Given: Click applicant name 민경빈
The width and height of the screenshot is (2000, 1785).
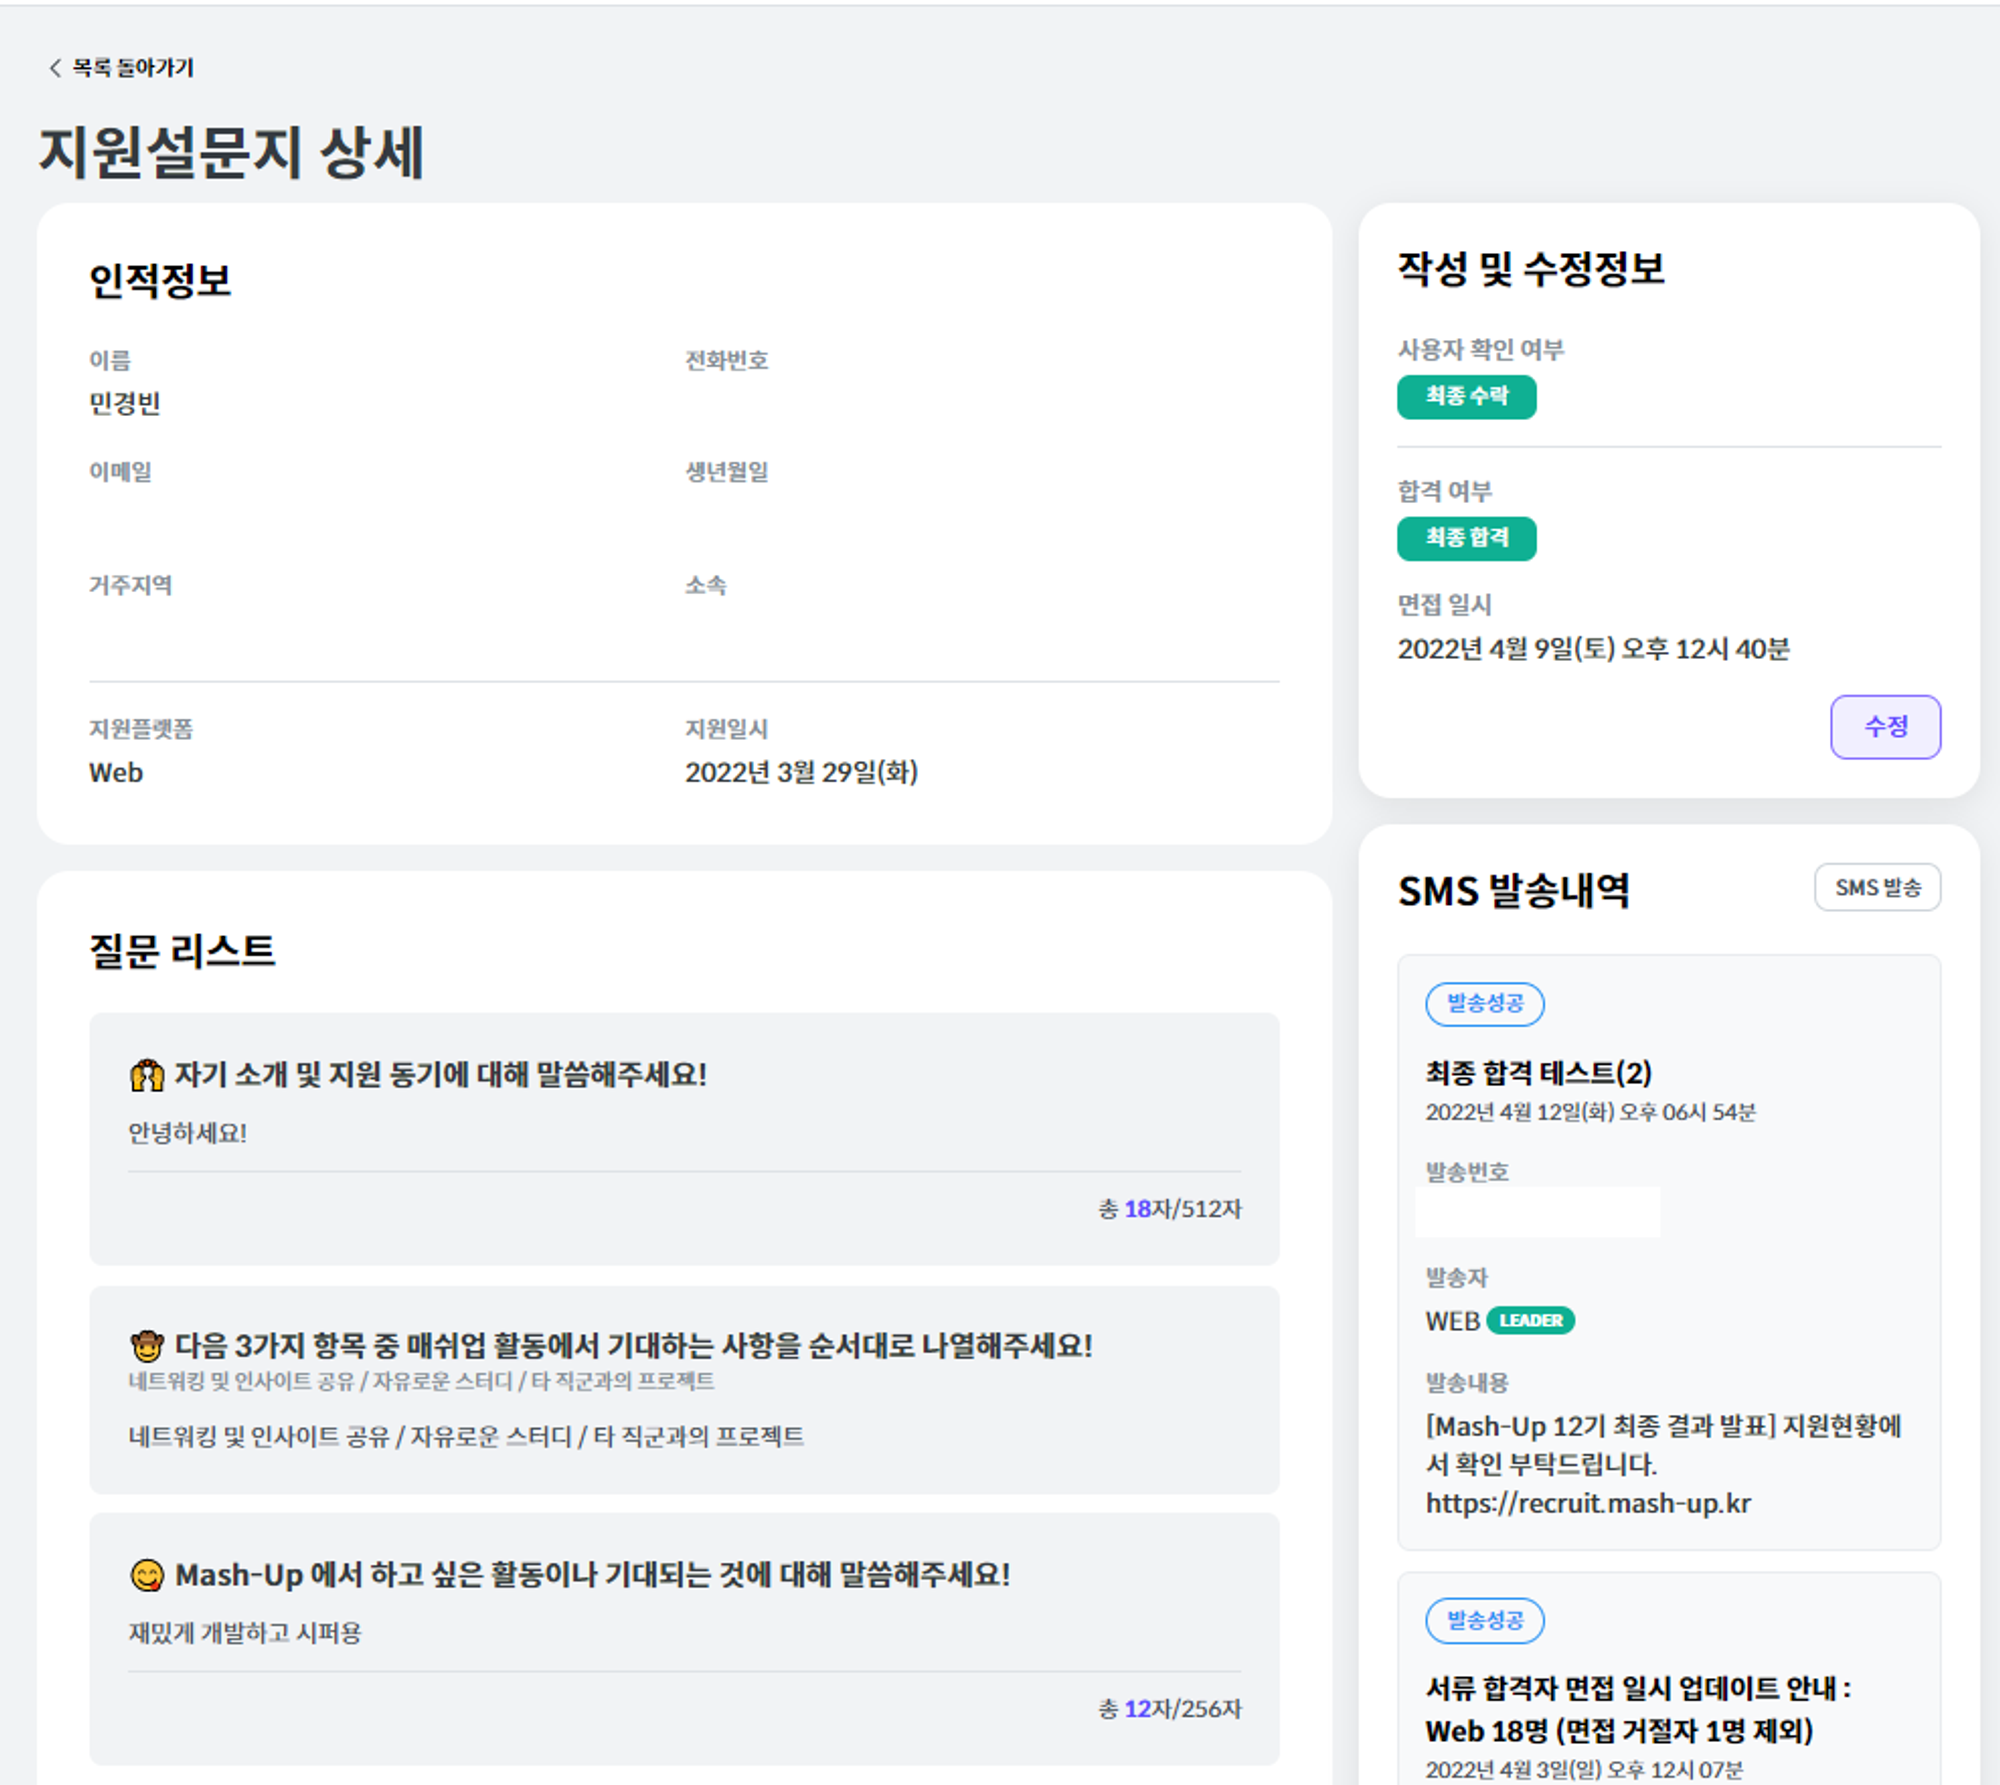Looking at the screenshot, I should tap(125, 403).
